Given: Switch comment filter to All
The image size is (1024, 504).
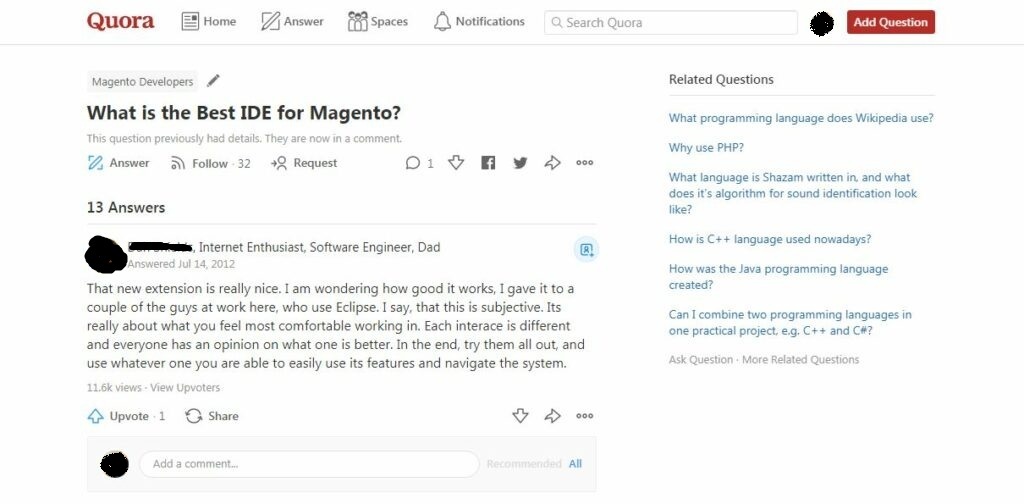Looking at the screenshot, I should coord(575,464).
